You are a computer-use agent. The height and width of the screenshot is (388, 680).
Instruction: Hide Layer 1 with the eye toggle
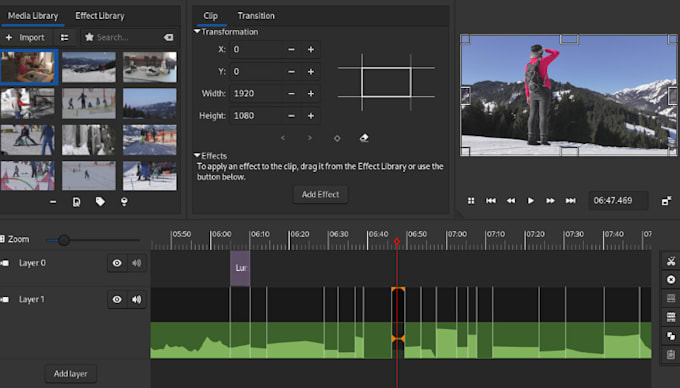point(117,300)
